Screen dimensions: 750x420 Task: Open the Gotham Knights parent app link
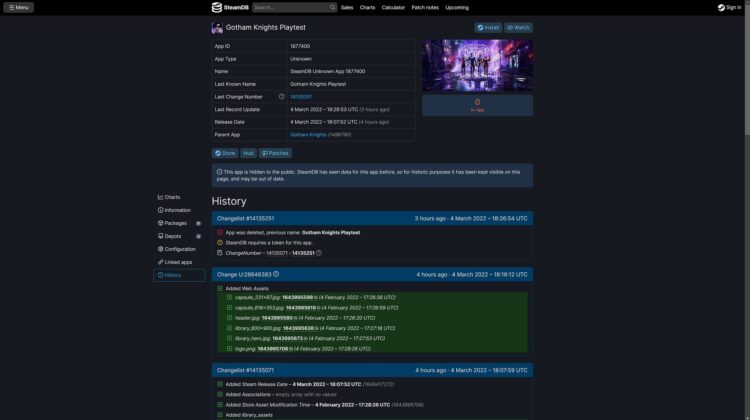click(x=308, y=135)
